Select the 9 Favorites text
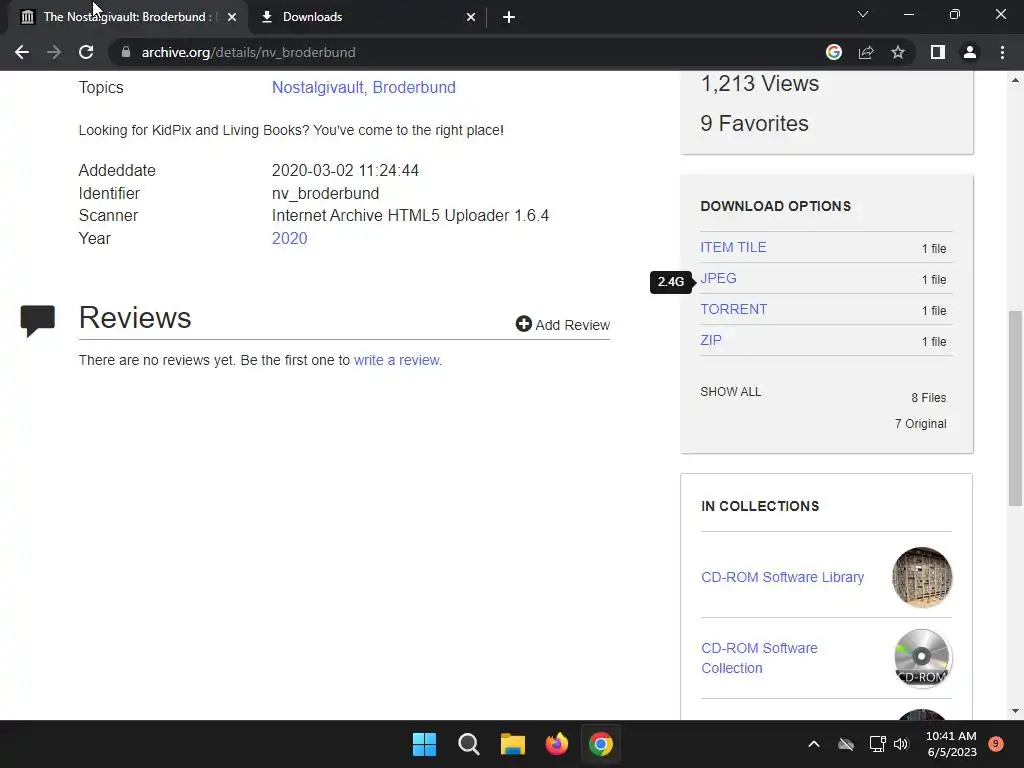The height and width of the screenshot is (768, 1024). pyautogui.click(x=754, y=123)
